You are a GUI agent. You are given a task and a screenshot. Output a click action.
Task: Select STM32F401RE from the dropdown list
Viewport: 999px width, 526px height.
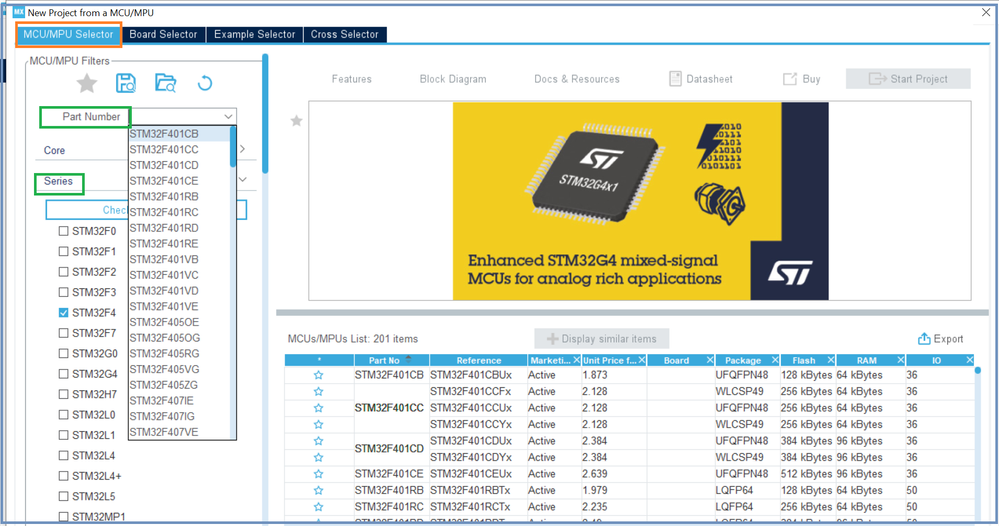[180, 244]
